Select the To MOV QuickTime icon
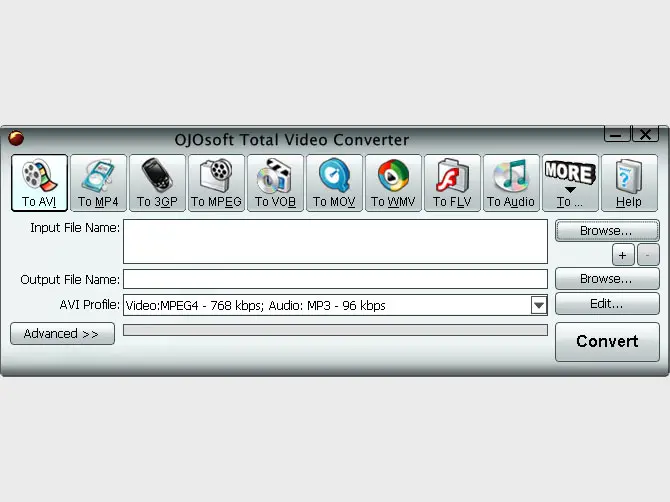 click(334, 183)
